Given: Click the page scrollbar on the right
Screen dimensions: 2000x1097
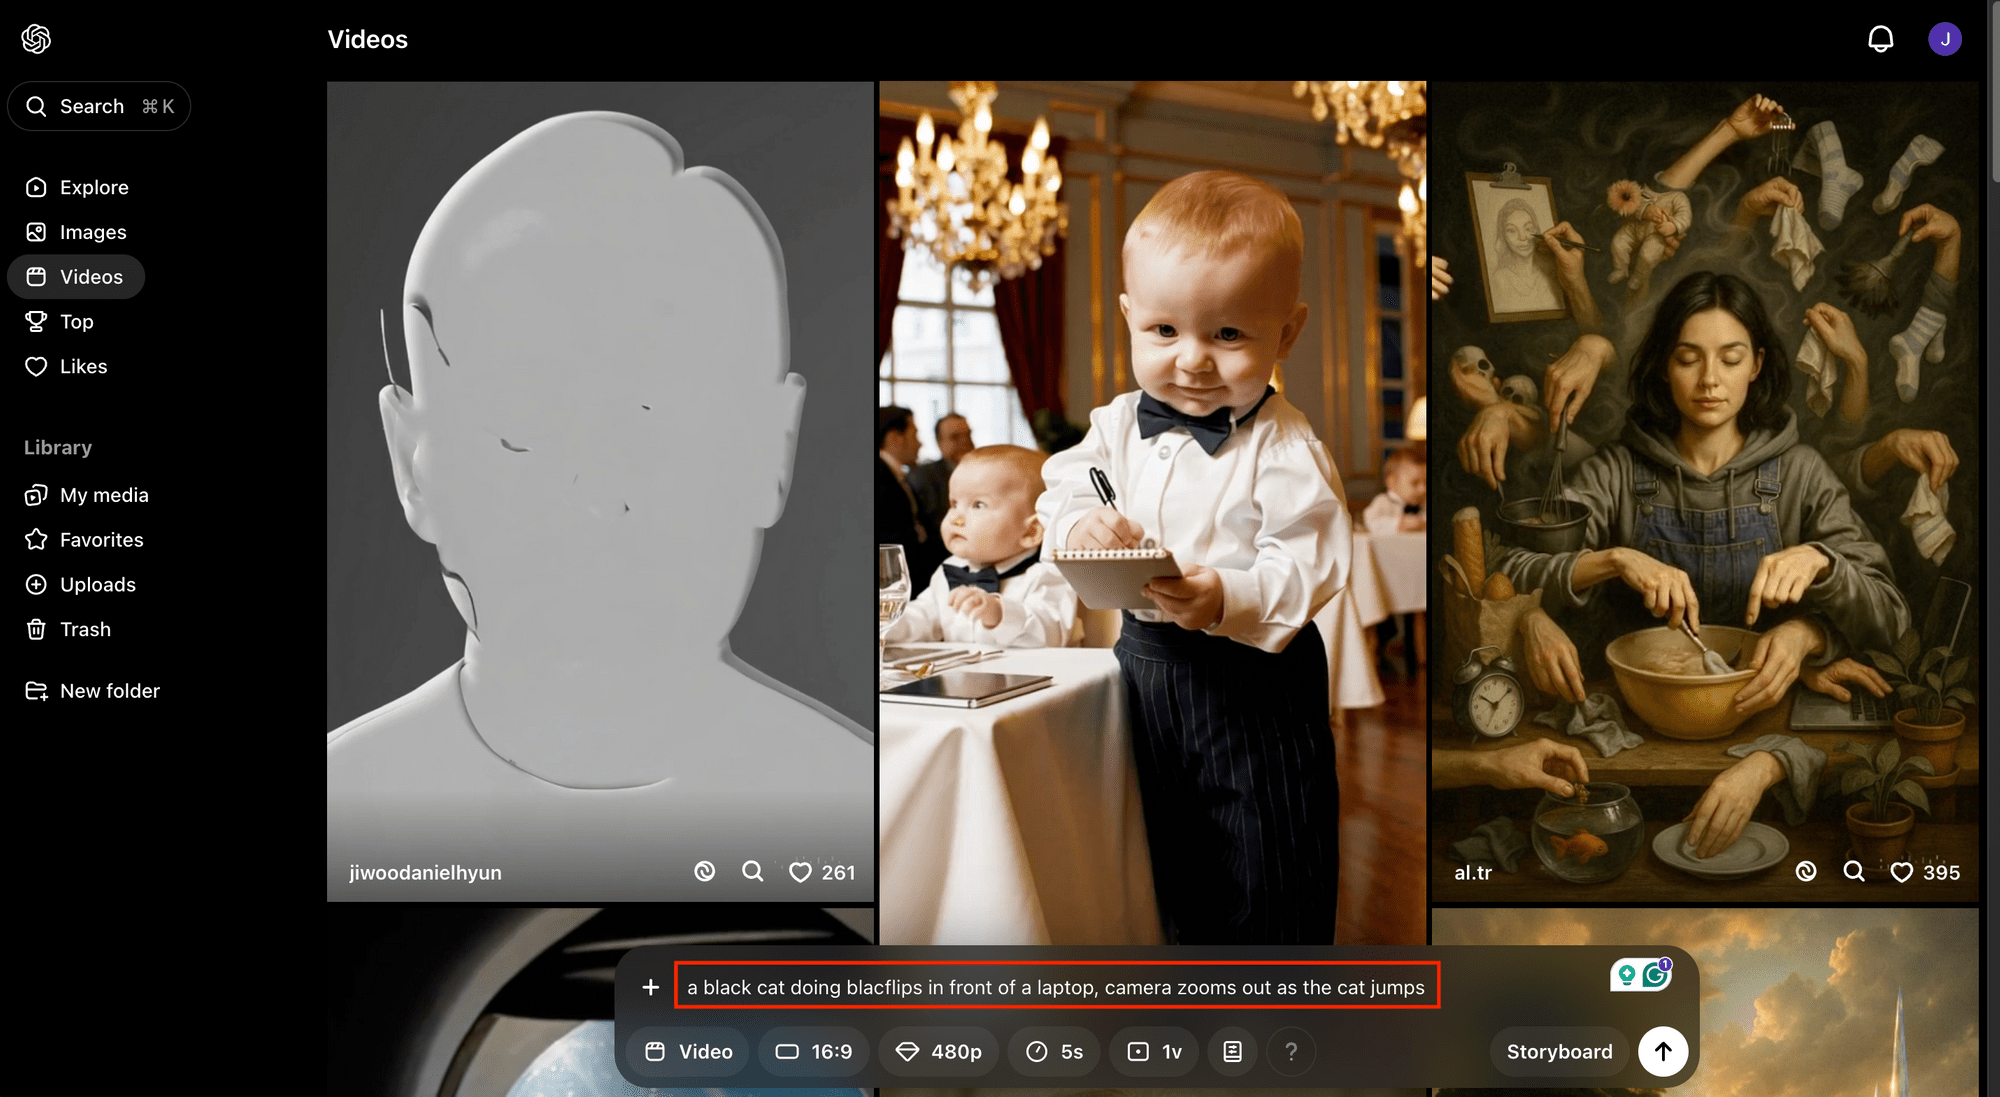Looking at the screenshot, I should point(1995,92).
